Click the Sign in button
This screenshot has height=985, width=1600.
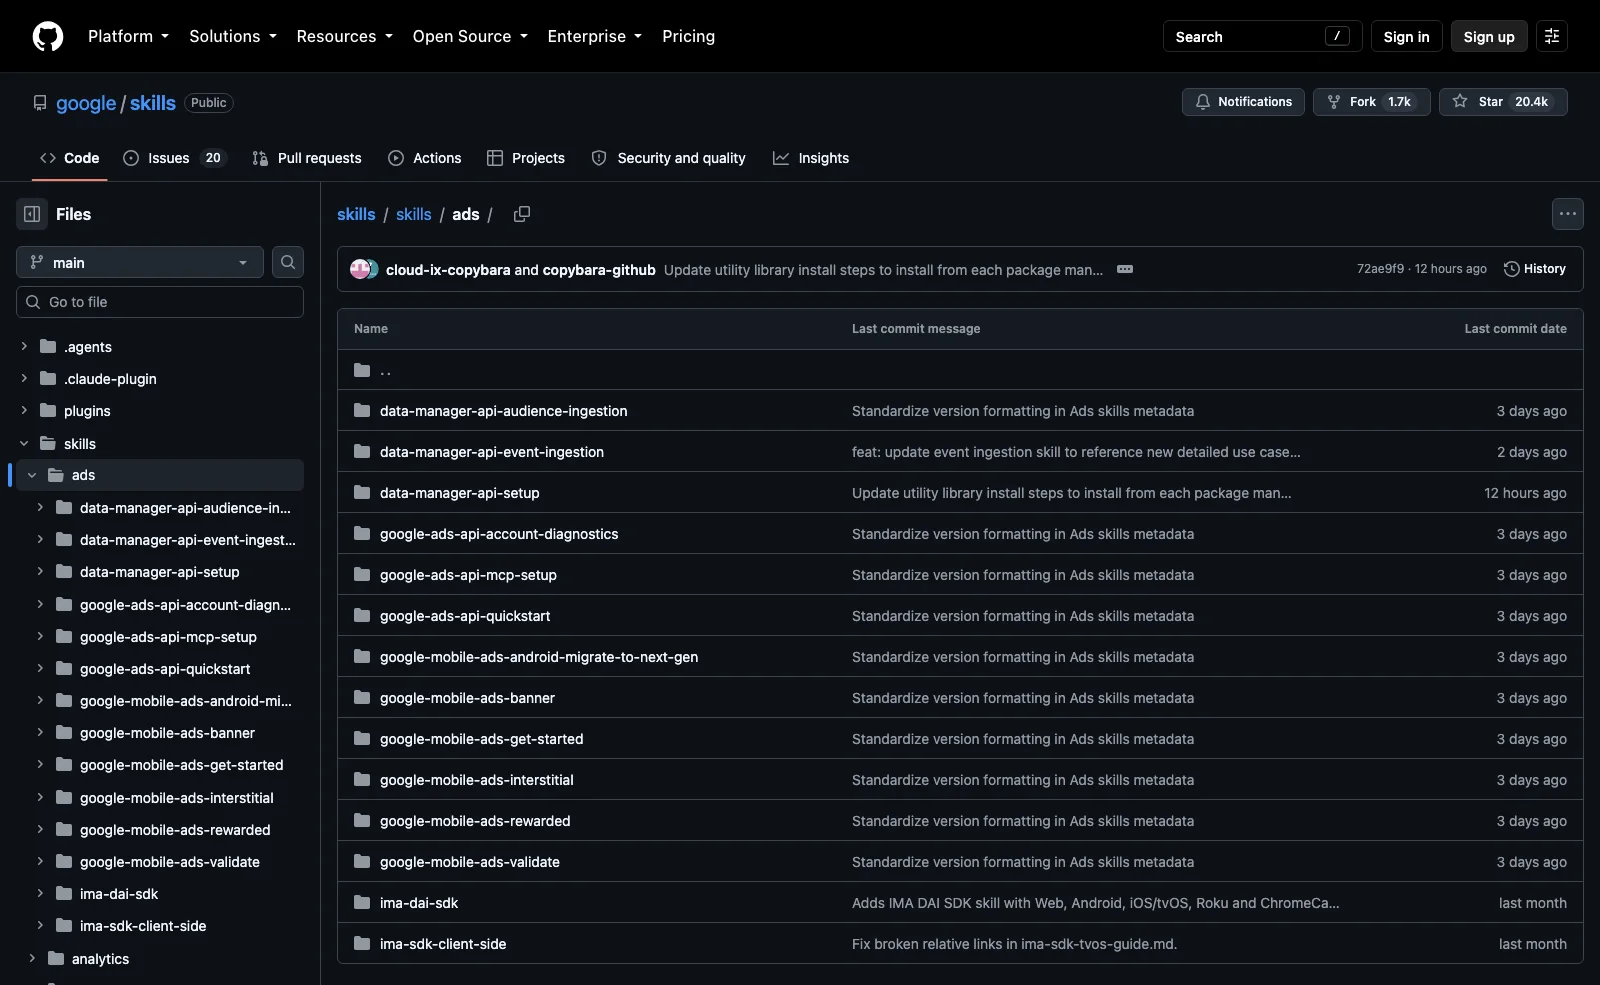pyautogui.click(x=1406, y=36)
